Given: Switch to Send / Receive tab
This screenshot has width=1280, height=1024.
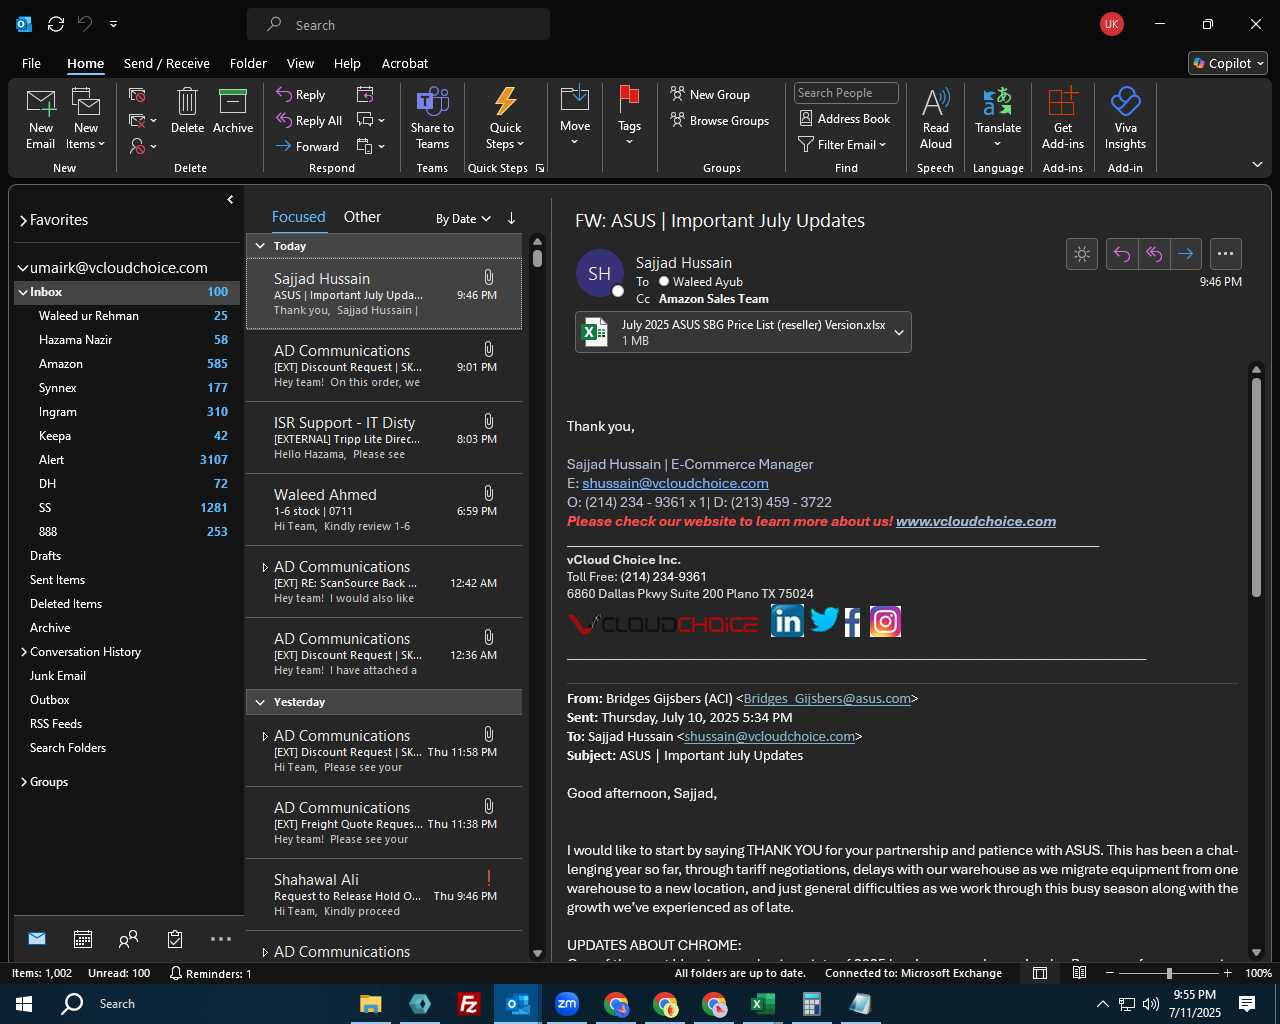Looking at the screenshot, I should tap(166, 63).
